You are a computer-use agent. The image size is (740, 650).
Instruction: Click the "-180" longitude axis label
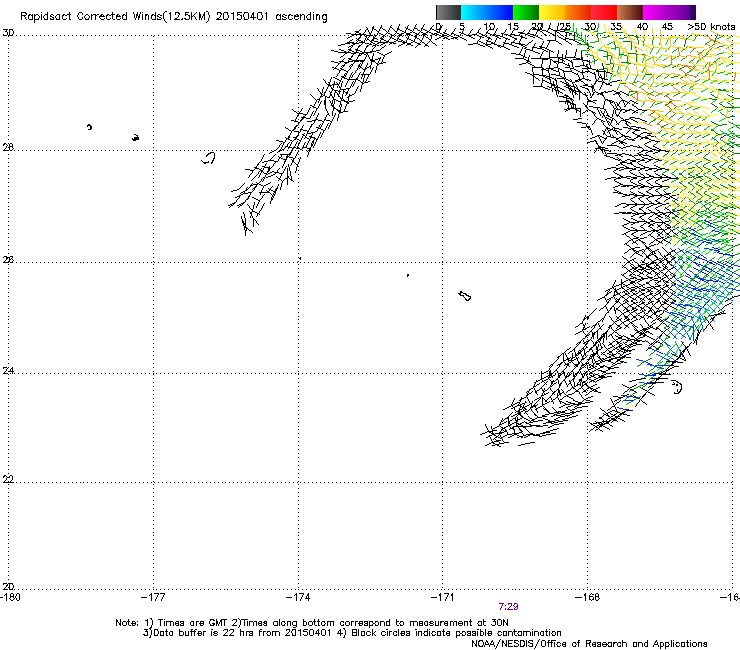(x=11, y=597)
